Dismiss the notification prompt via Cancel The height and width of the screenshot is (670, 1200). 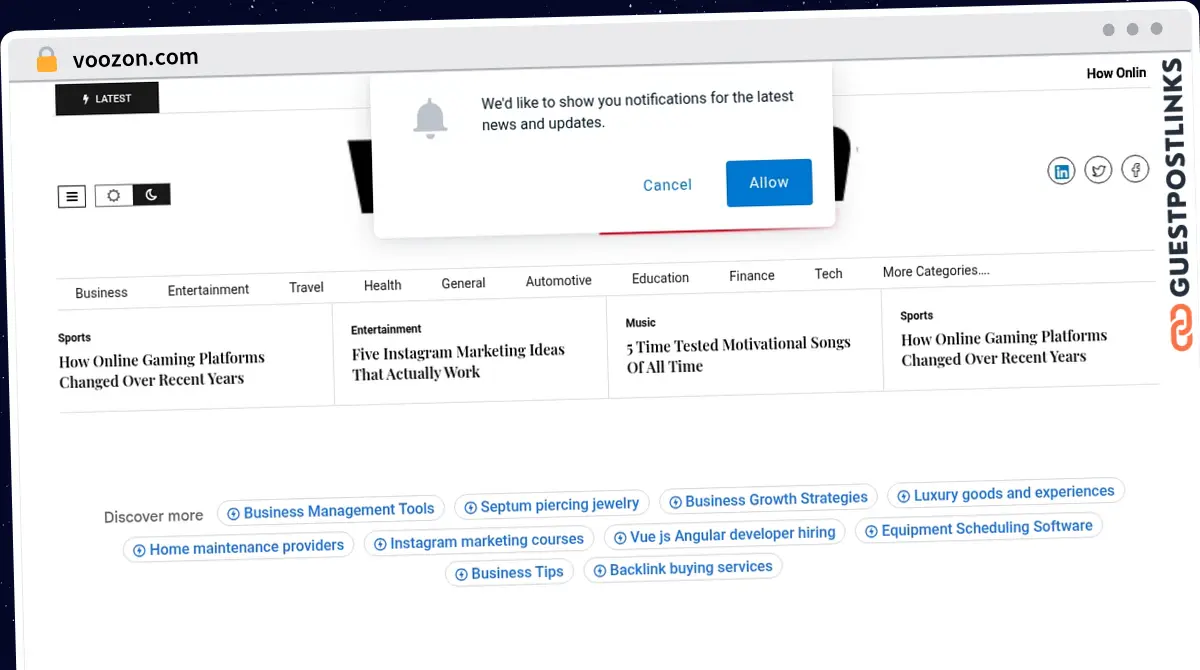tap(667, 185)
